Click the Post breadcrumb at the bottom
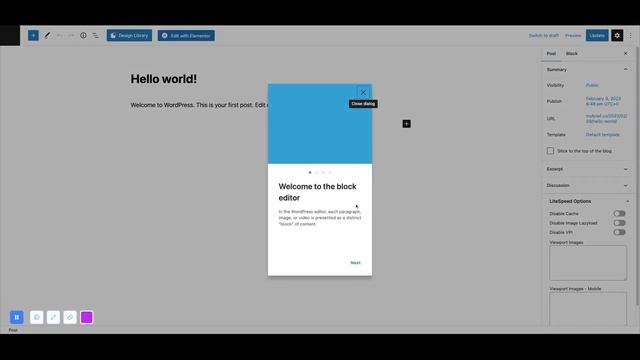Screen dimensions: 640x360 pyautogui.click(x=13, y=330)
